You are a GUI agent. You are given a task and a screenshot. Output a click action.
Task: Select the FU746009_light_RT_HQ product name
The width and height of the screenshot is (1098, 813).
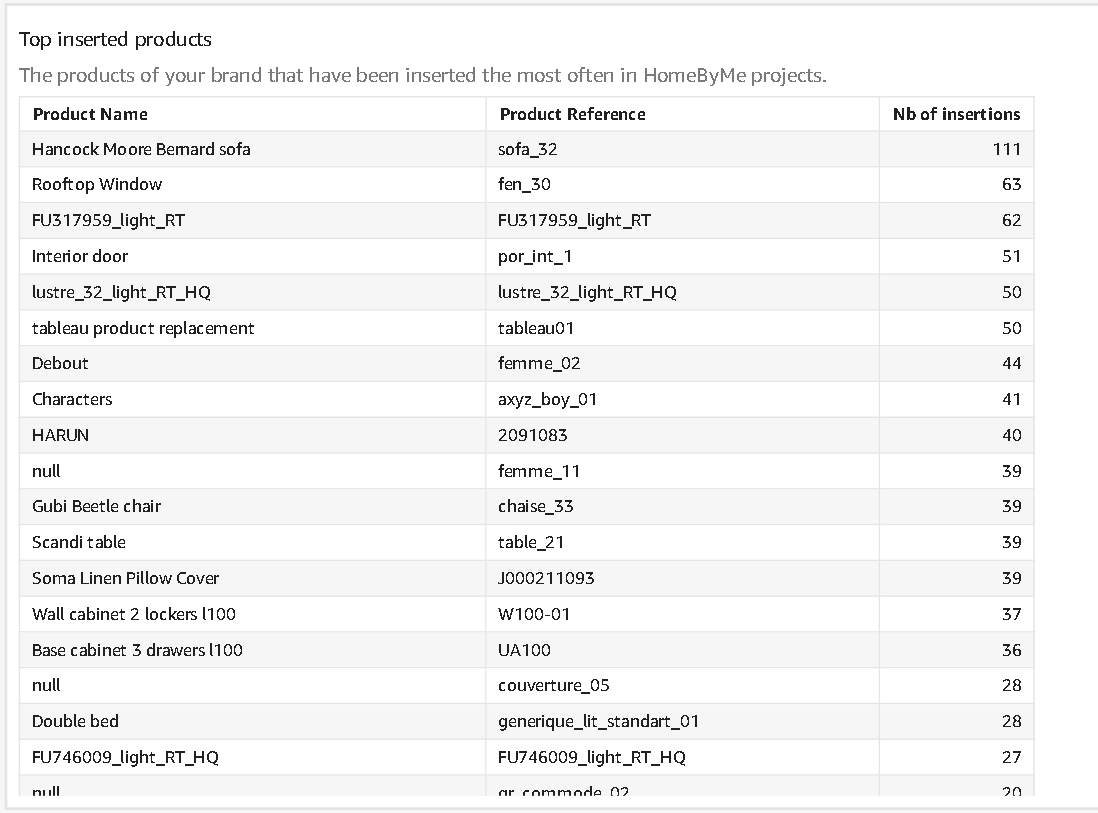[x=125, y=757]
